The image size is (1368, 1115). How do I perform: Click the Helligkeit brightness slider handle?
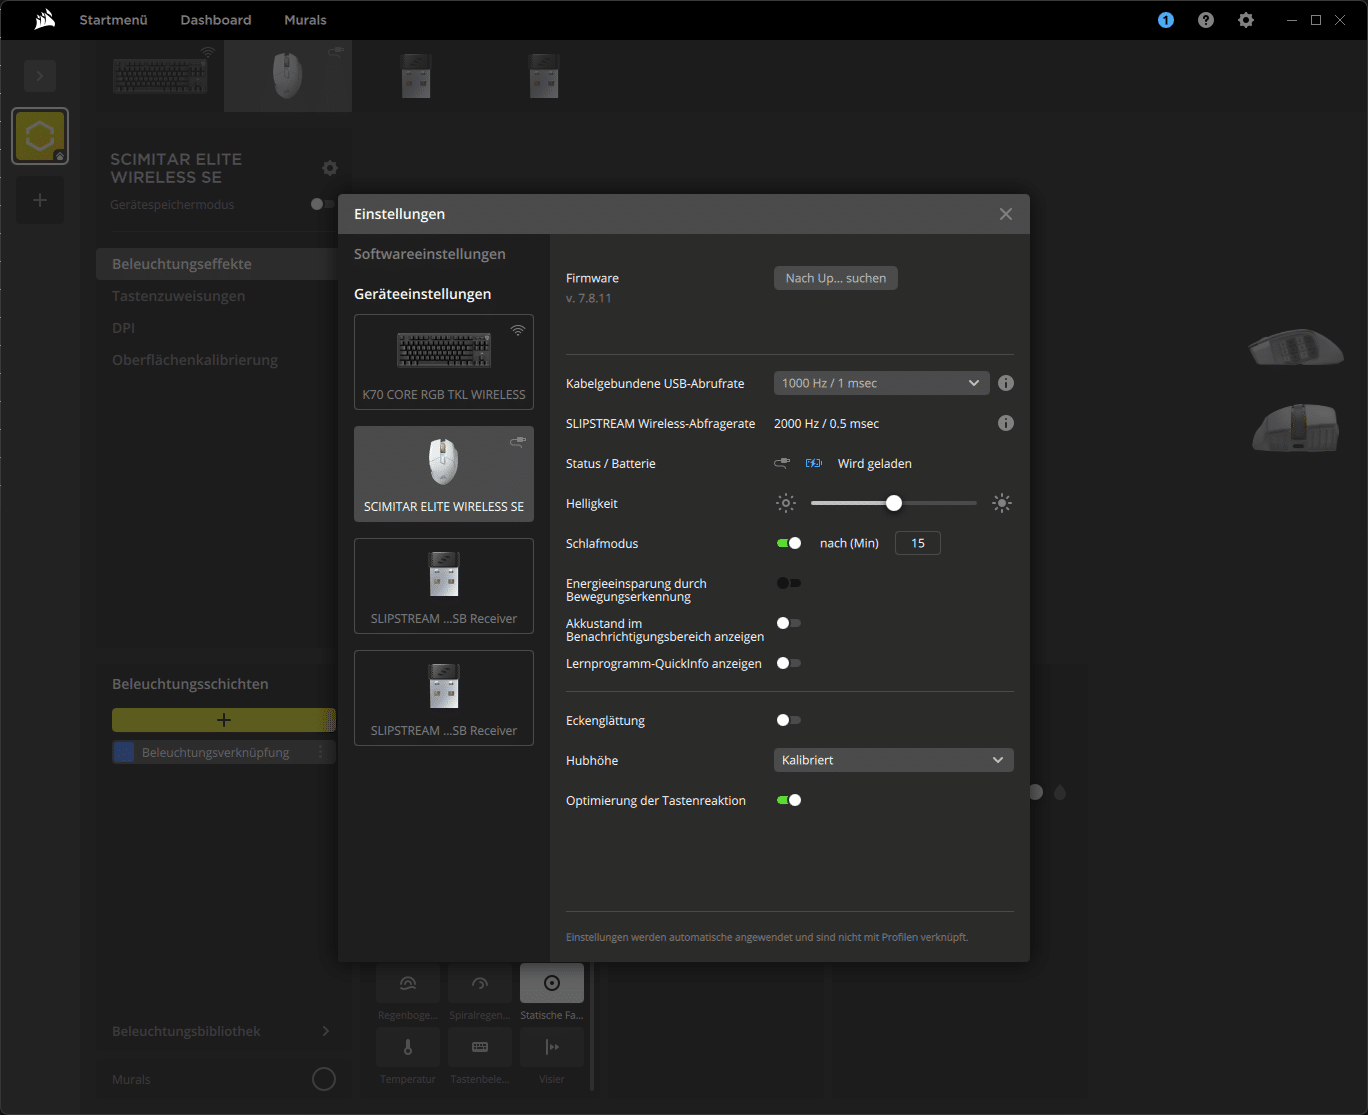click(x=894, y=503)
